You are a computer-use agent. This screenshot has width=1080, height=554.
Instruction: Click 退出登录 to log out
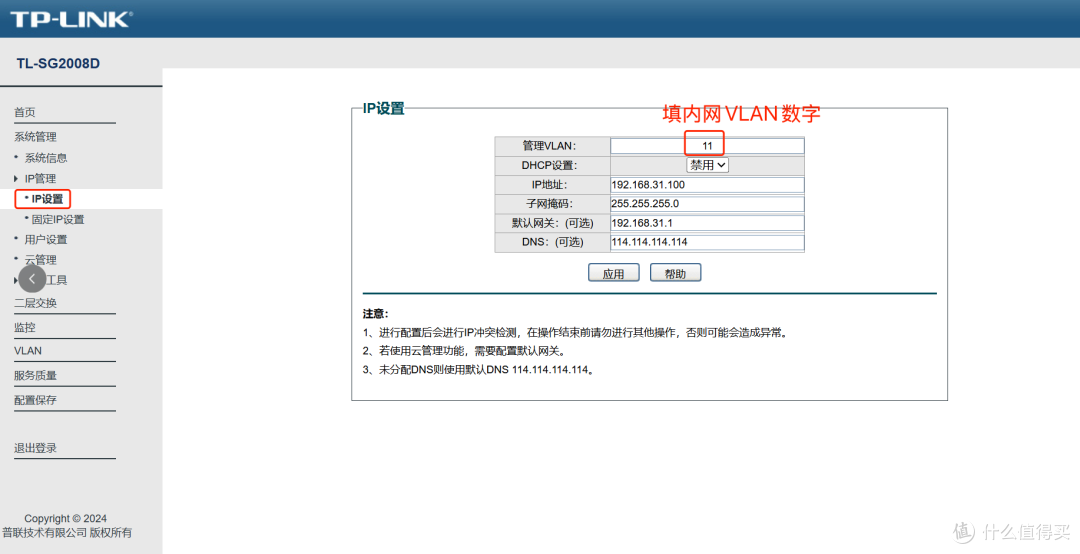35,448
